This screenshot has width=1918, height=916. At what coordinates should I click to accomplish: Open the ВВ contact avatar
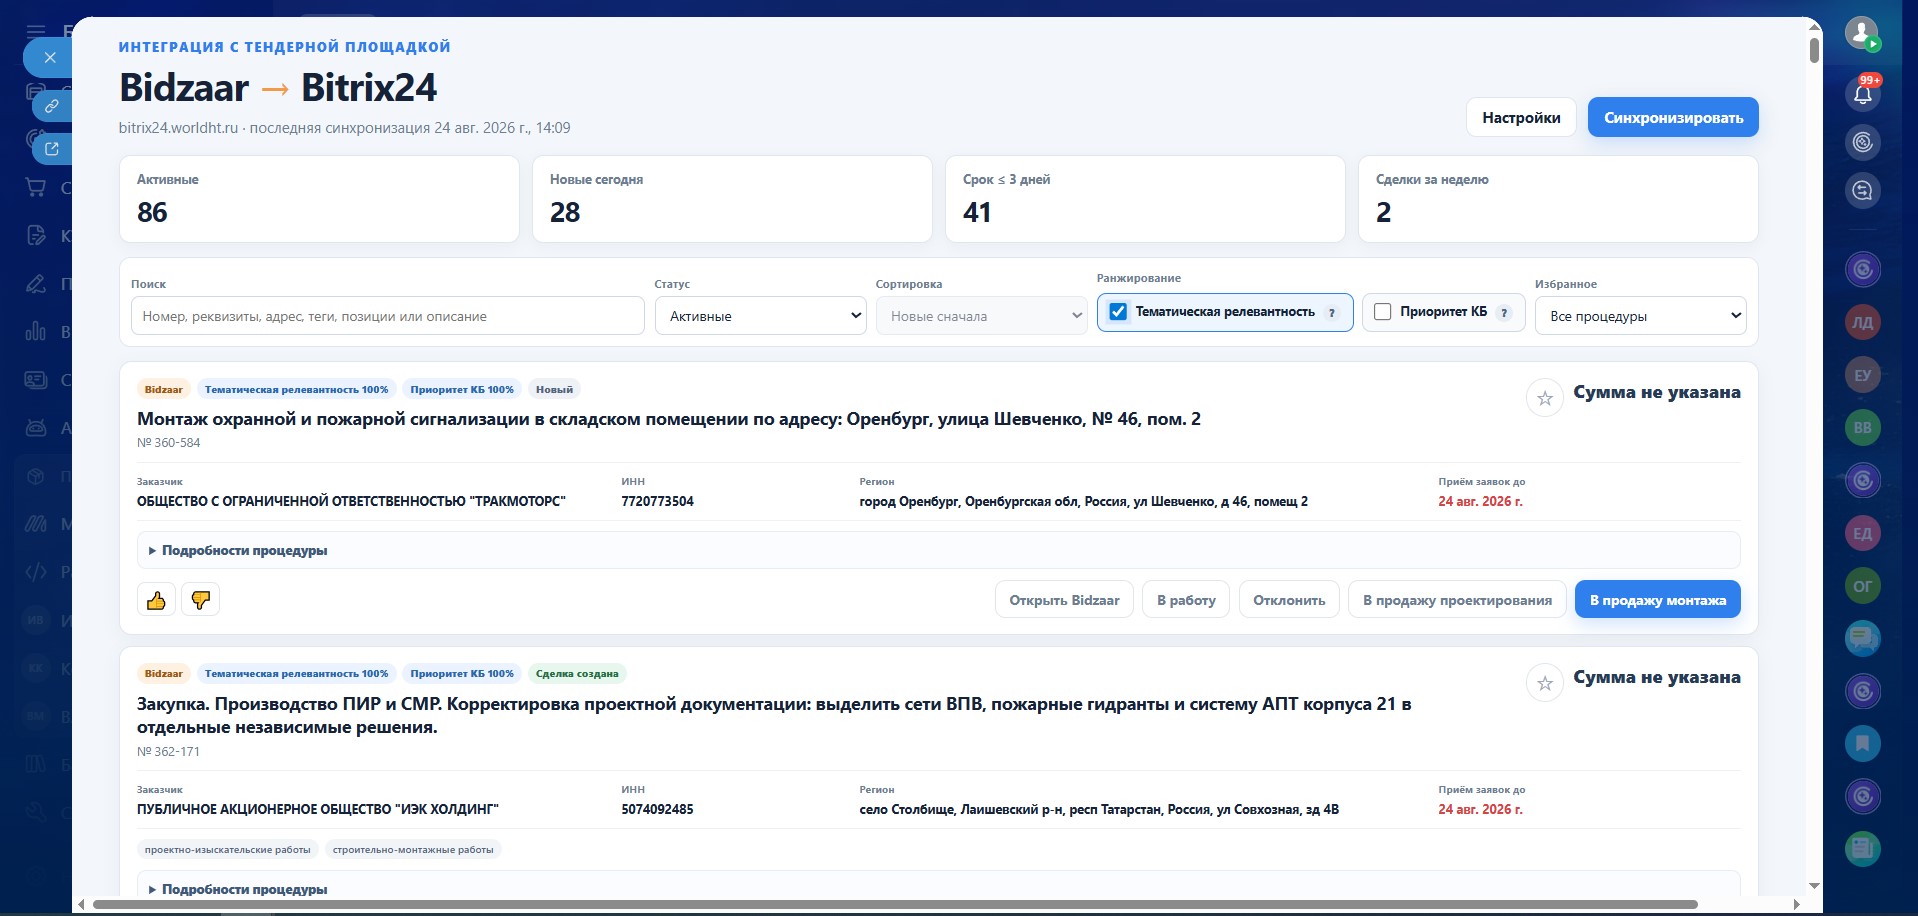[1862, 428]
